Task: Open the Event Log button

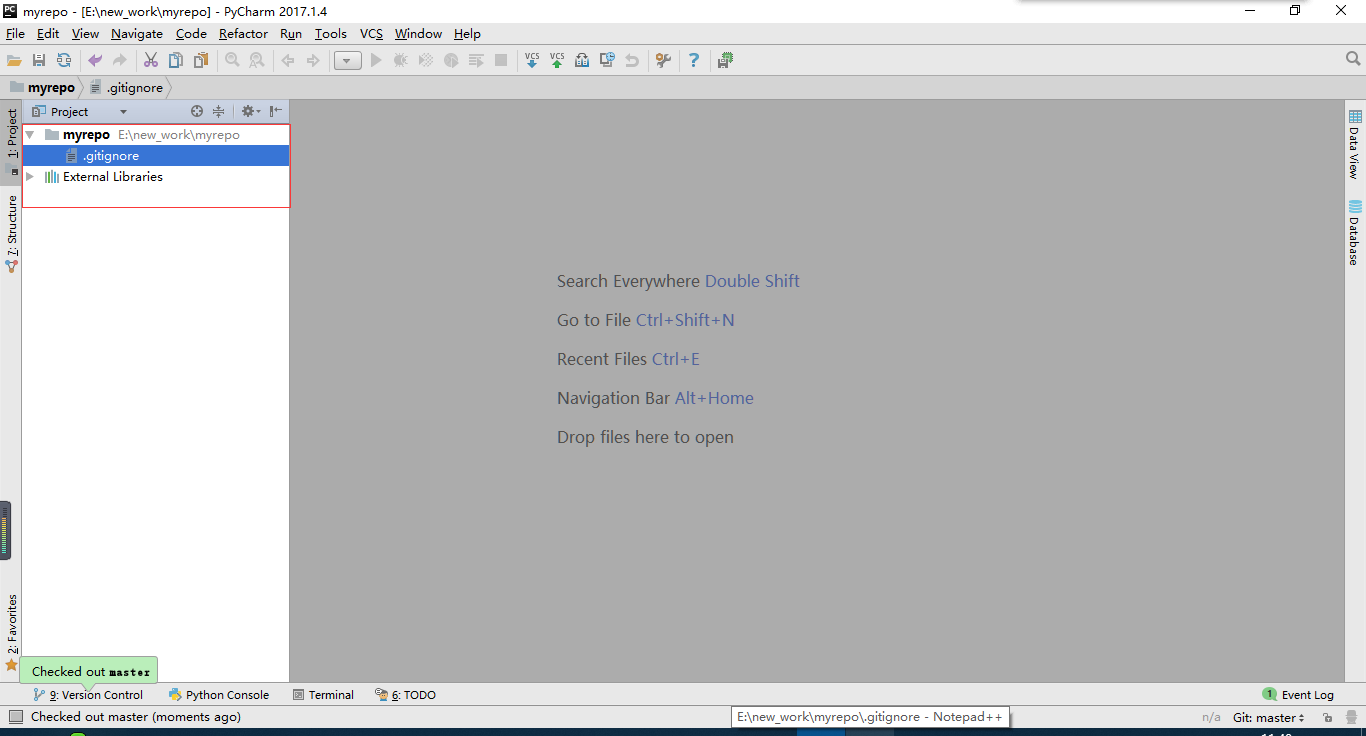Action: pyautogui.click(x=1298, y=695)
